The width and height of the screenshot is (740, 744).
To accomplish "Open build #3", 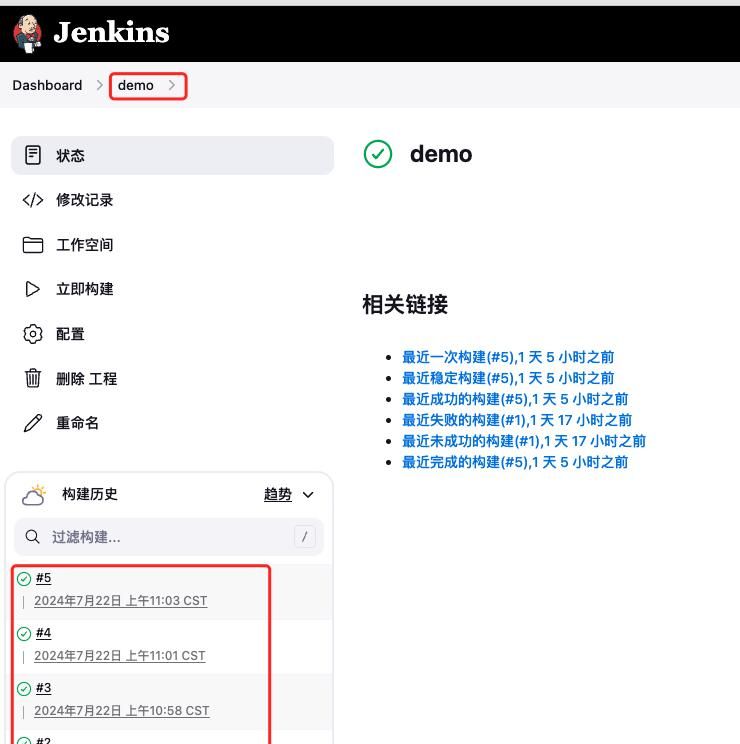I will 44,688.
